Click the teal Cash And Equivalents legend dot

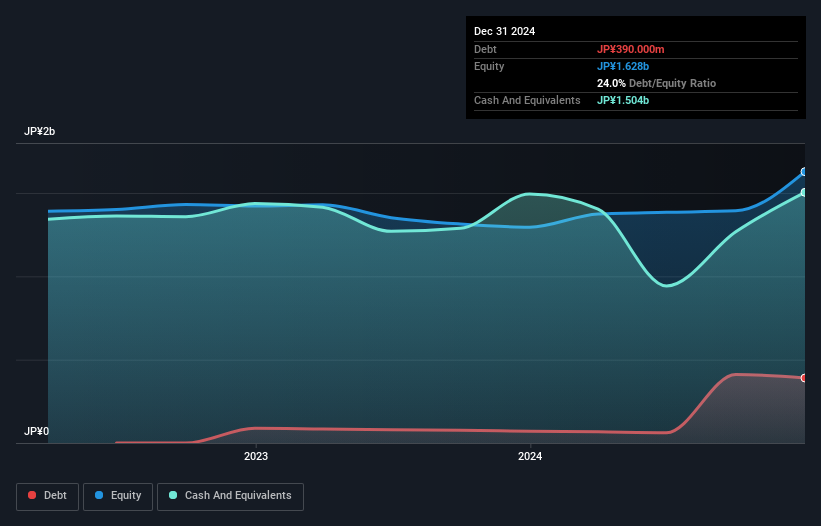(173, 495)
